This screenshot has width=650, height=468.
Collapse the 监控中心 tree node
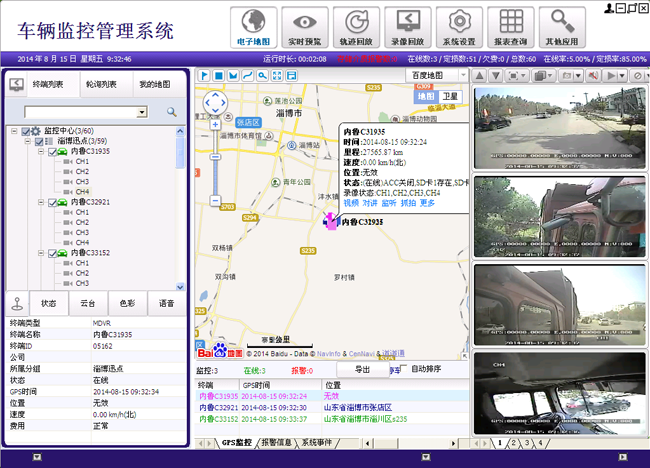click(14, 131)
